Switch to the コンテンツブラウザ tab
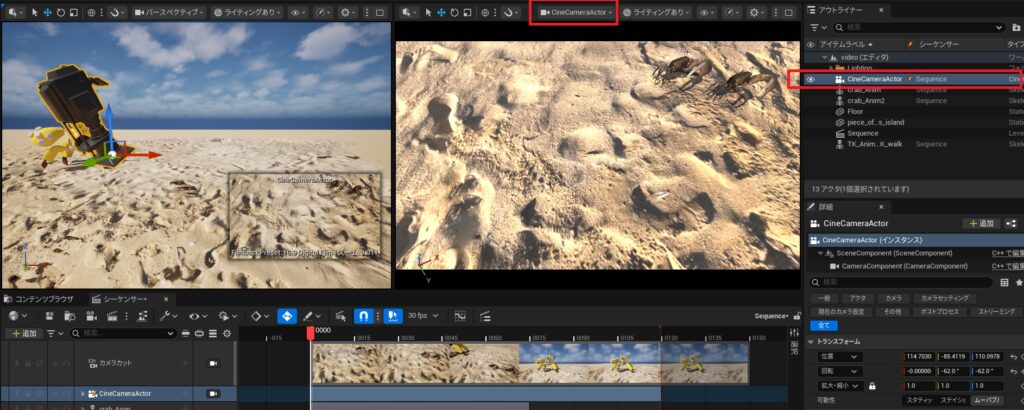The image size is (1024, 410). (39, 298)
